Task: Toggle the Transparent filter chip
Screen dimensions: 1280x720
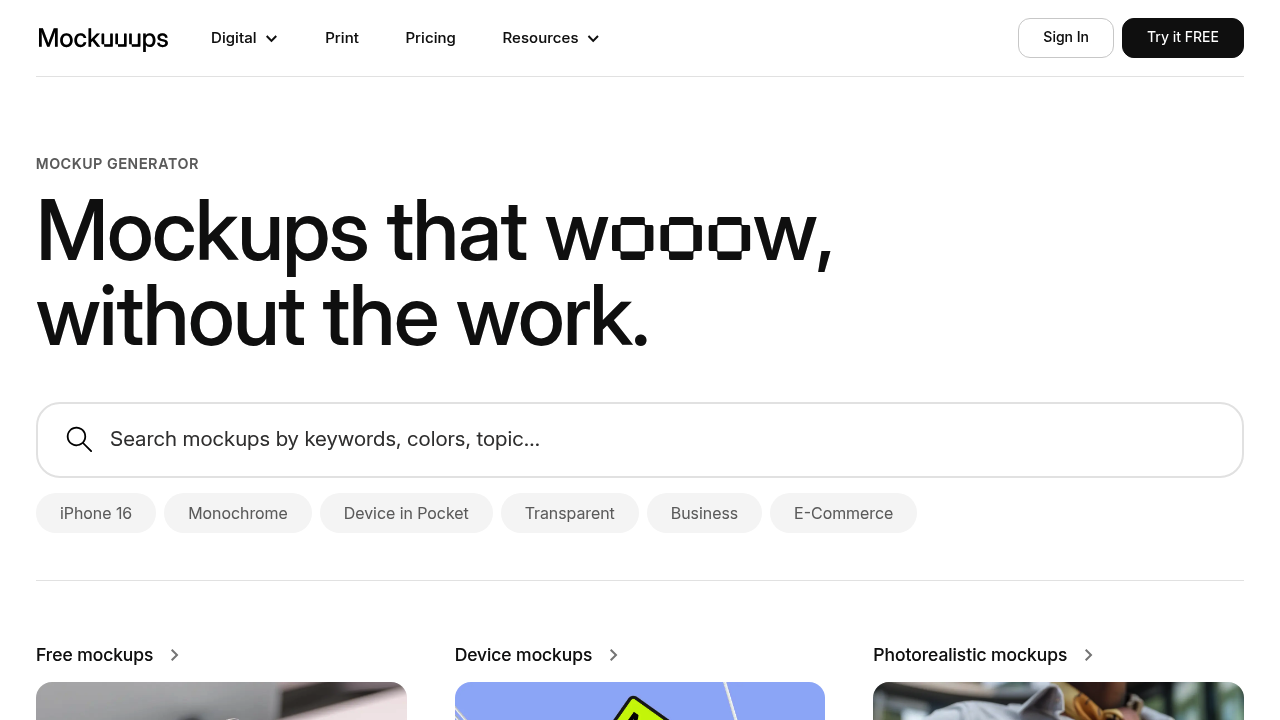Action: pyautogui.click(x=569, y=513)
